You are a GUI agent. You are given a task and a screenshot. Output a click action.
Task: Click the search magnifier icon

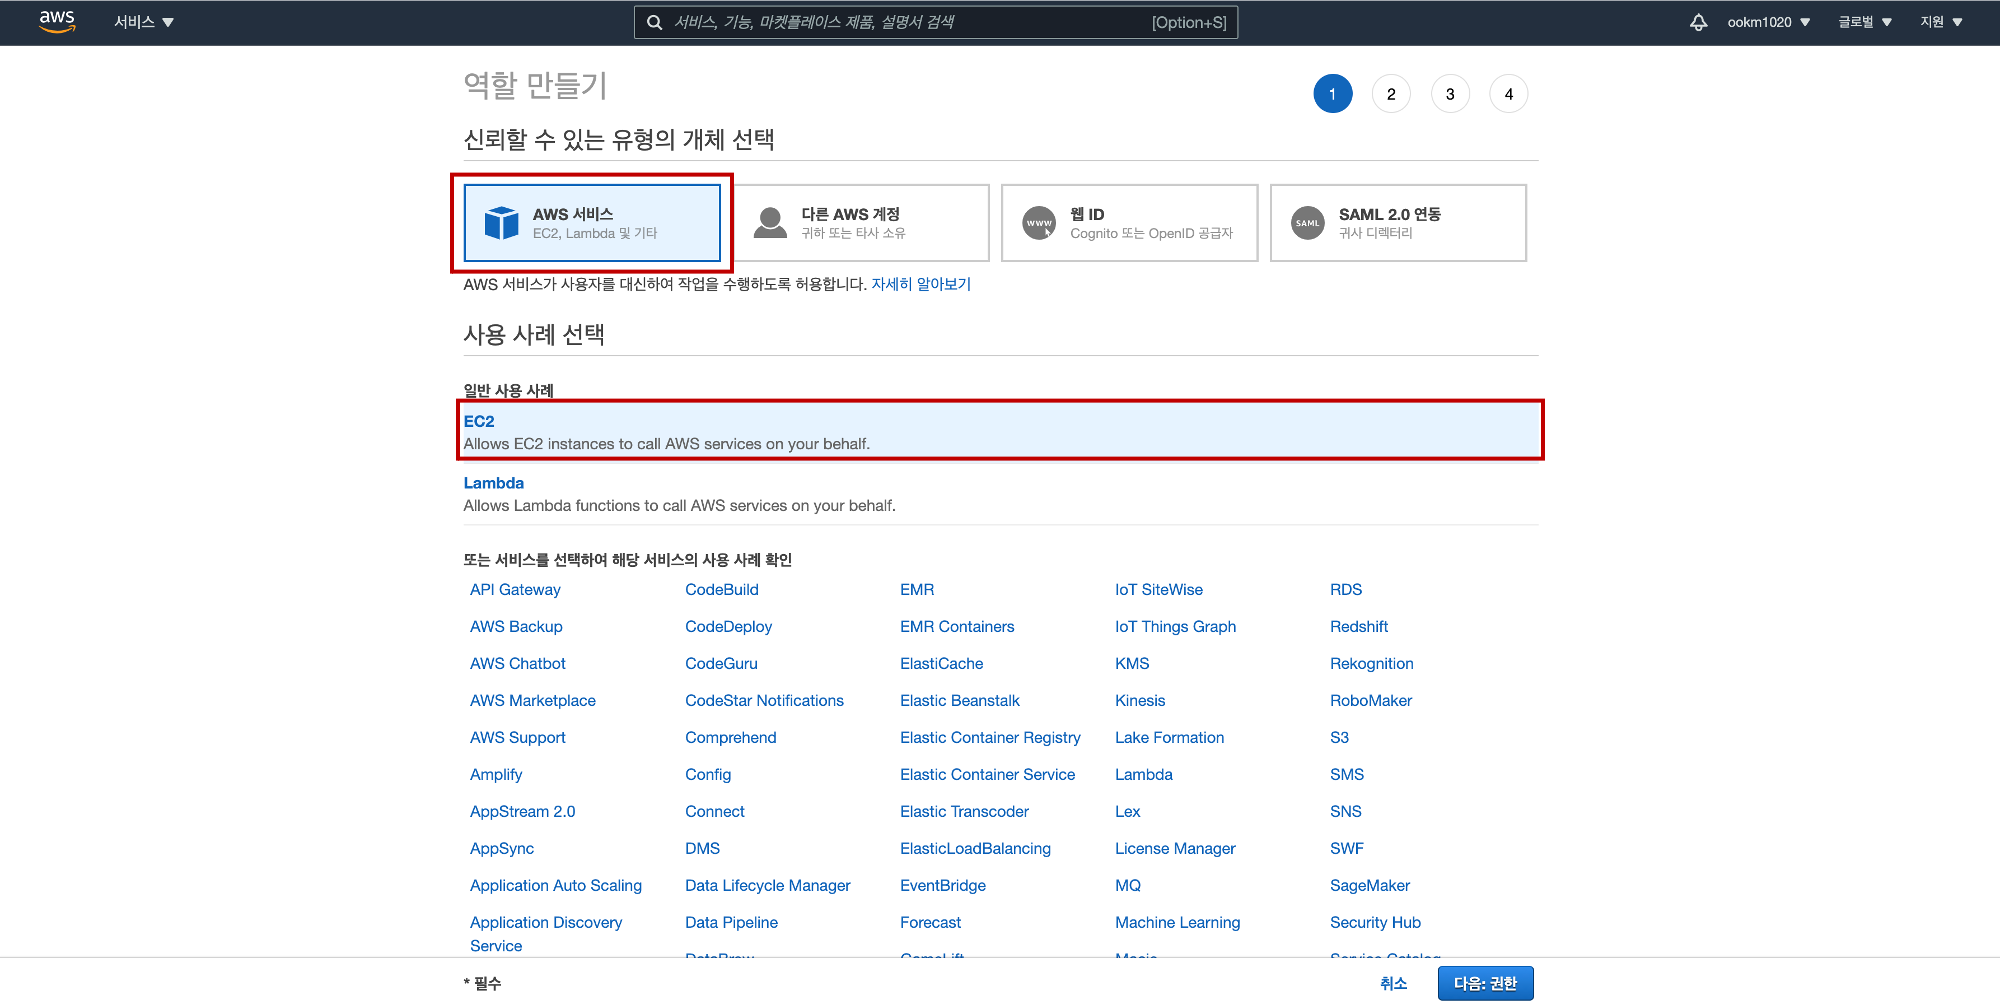point(654,22)
